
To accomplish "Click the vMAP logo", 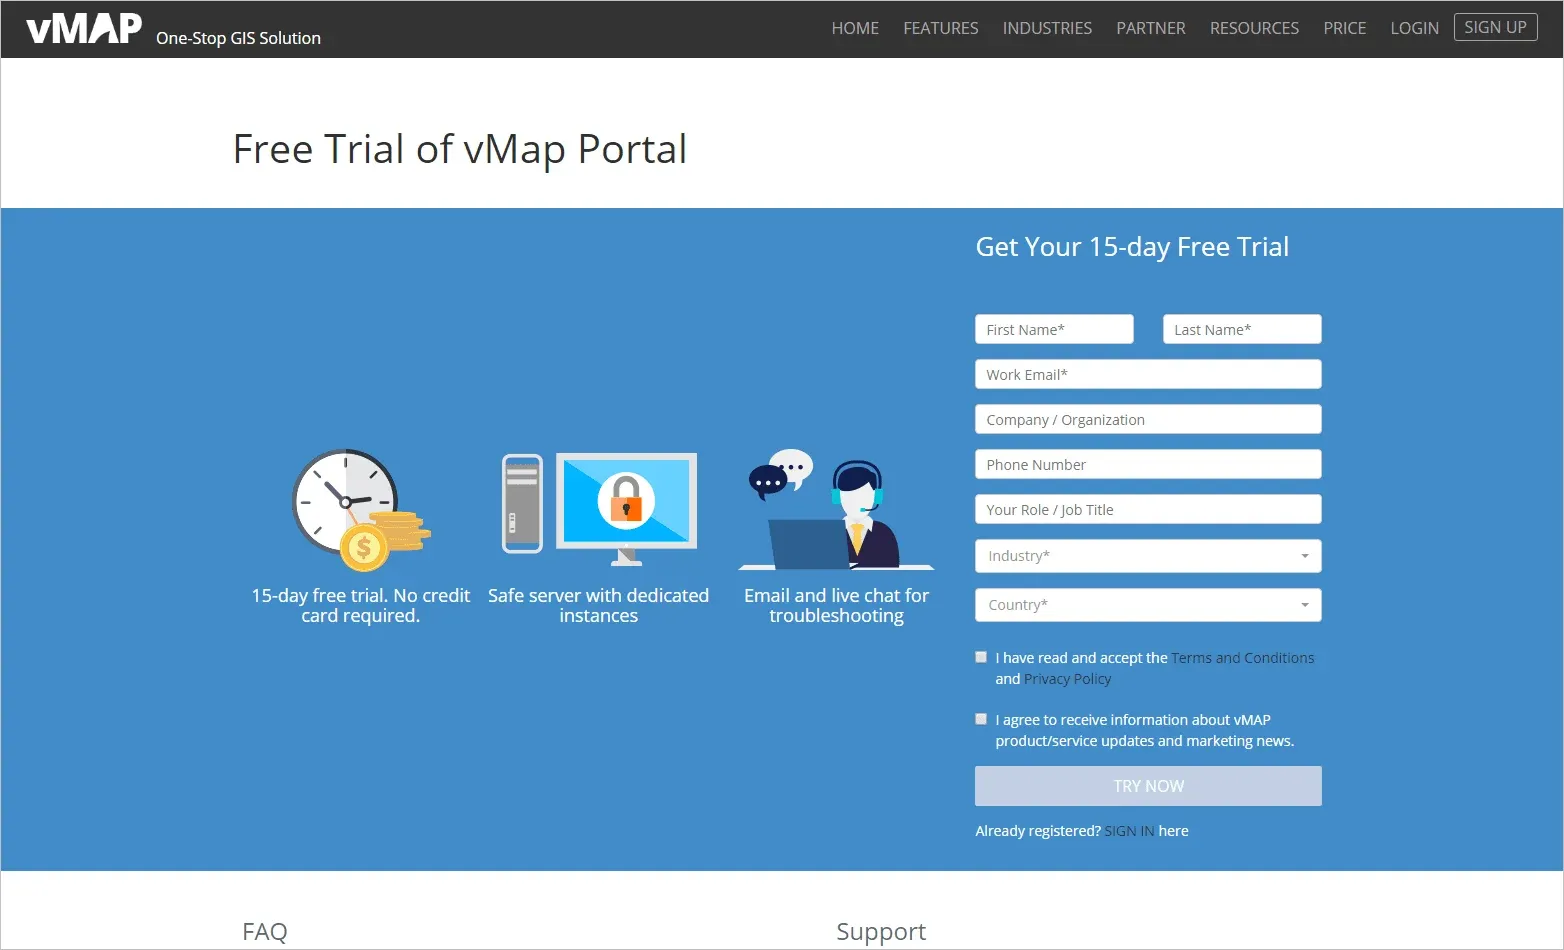I will [x=84, y=28].
